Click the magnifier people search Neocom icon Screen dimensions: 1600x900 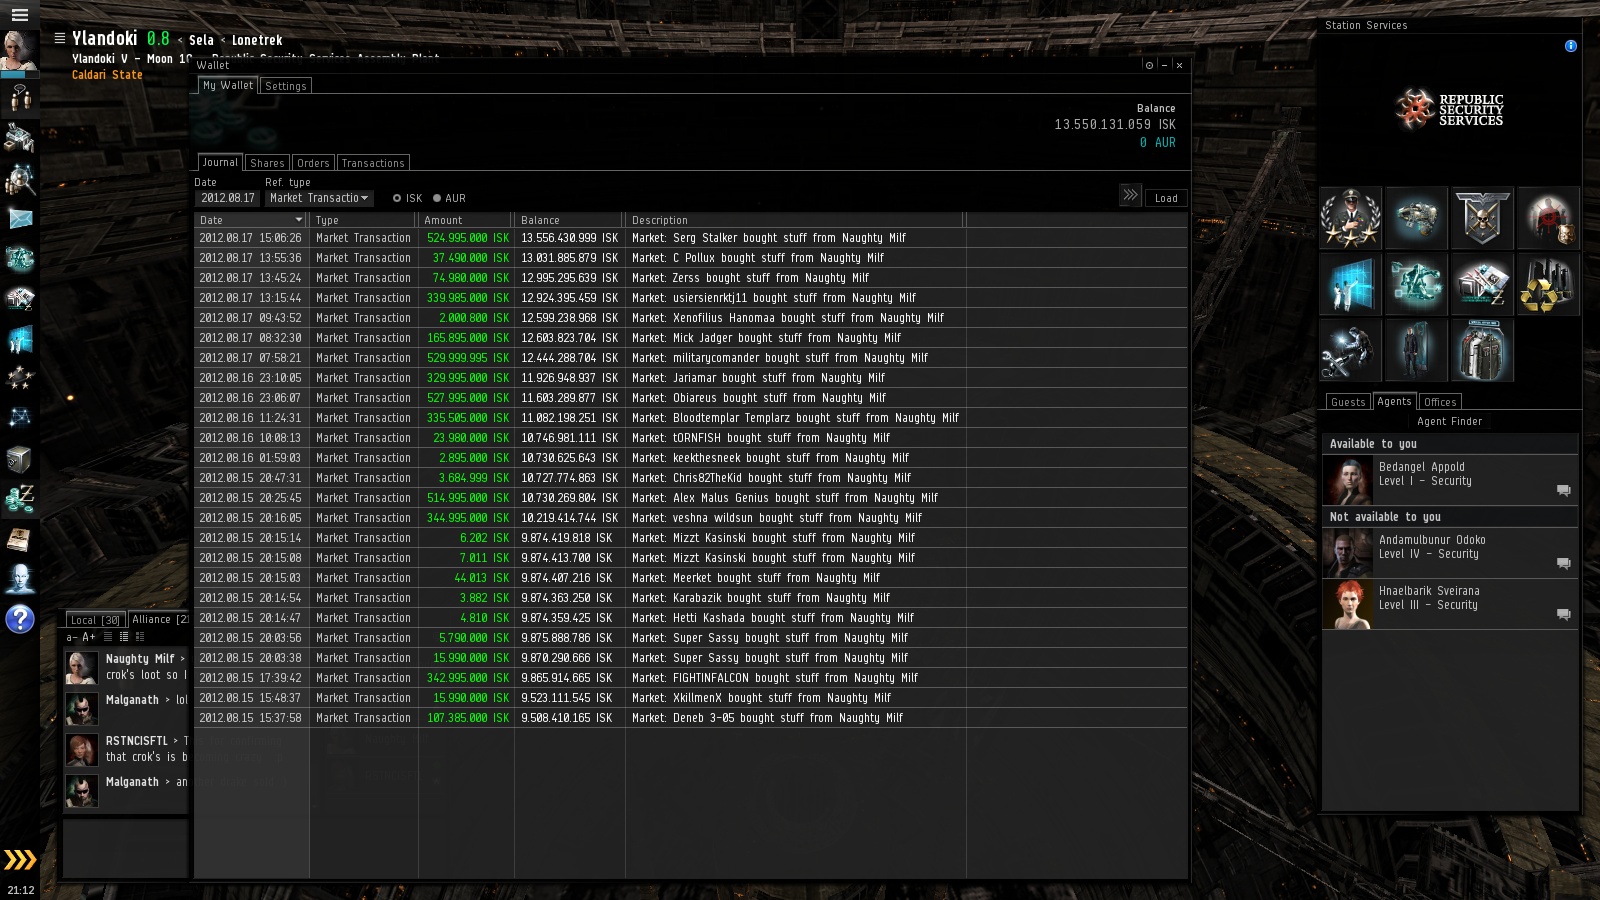(20, 179)
